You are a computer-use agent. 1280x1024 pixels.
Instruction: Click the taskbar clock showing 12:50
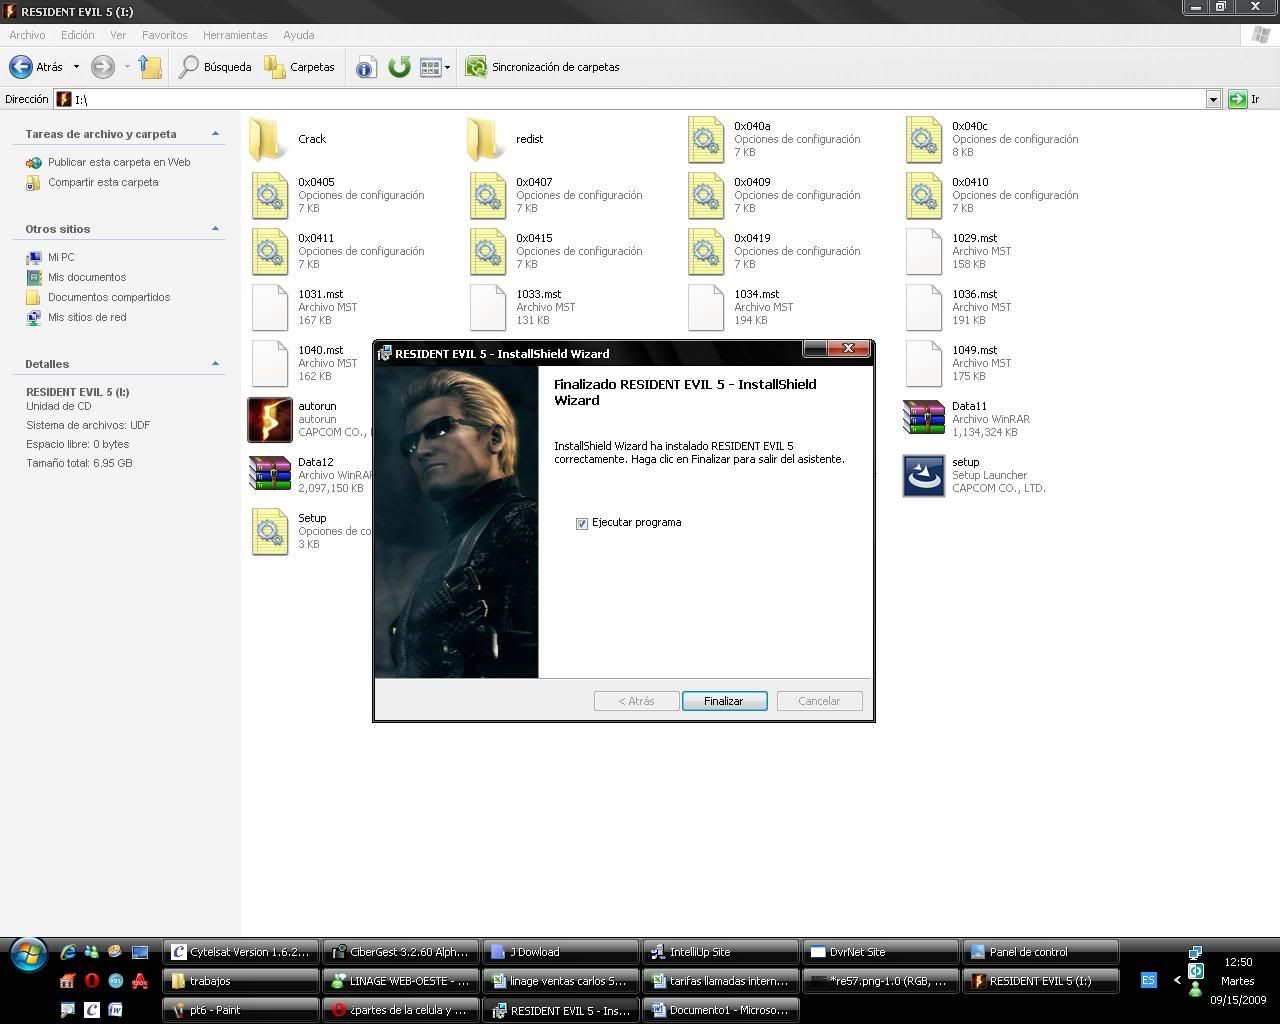(x=1238, y=962)
